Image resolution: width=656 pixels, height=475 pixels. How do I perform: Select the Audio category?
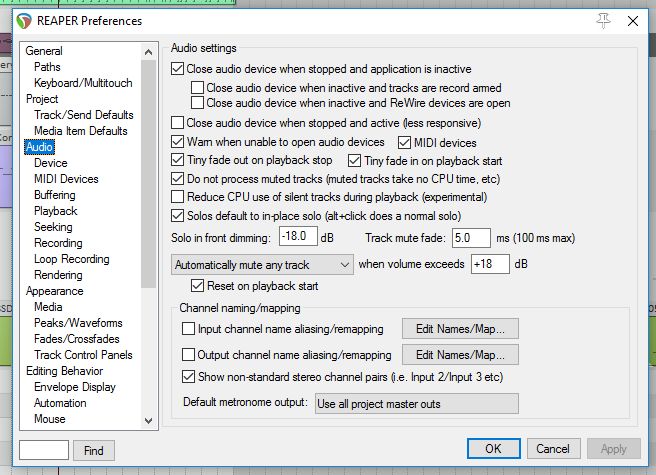click(x=39, y=147)
